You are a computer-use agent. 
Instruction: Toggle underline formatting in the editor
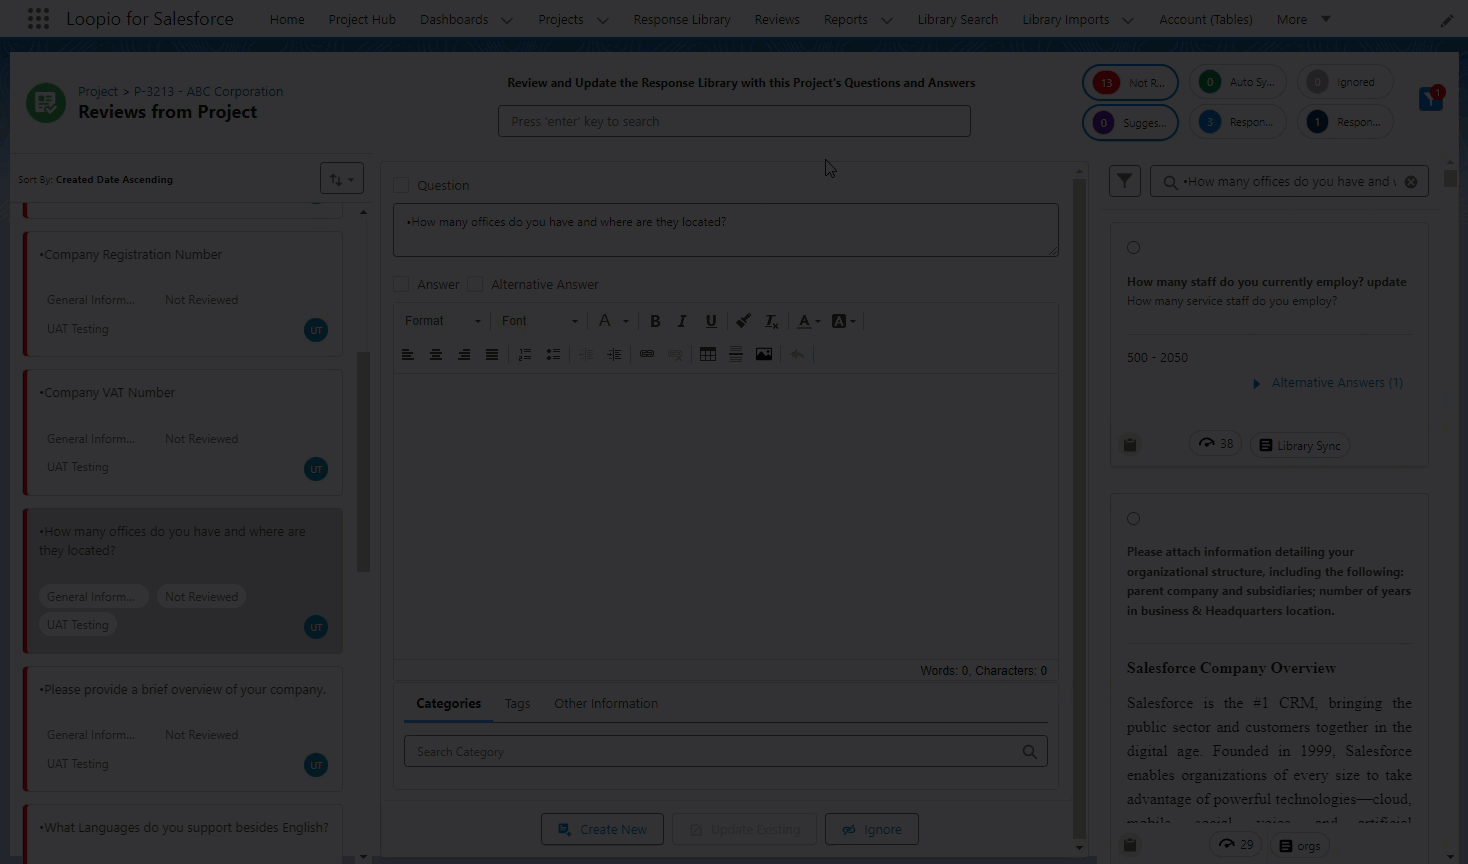coord(711,321)
